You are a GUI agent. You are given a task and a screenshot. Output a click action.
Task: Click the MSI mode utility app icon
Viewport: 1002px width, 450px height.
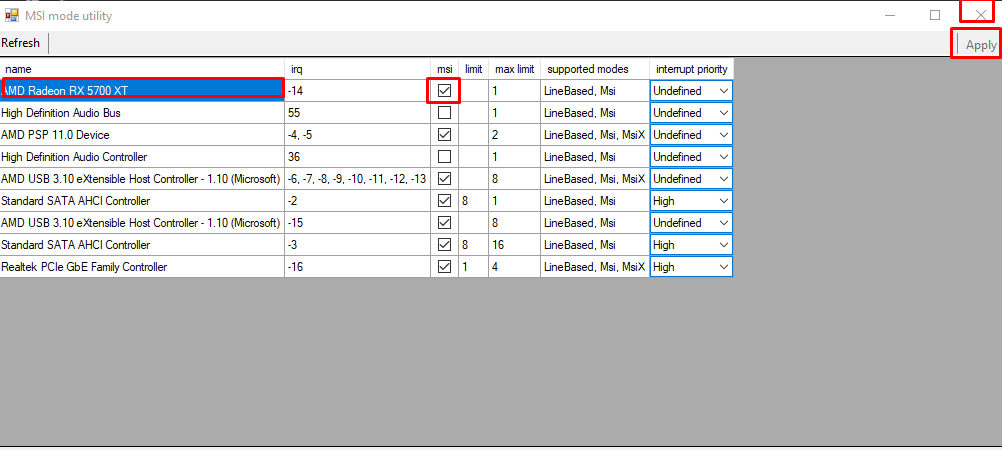12,16
